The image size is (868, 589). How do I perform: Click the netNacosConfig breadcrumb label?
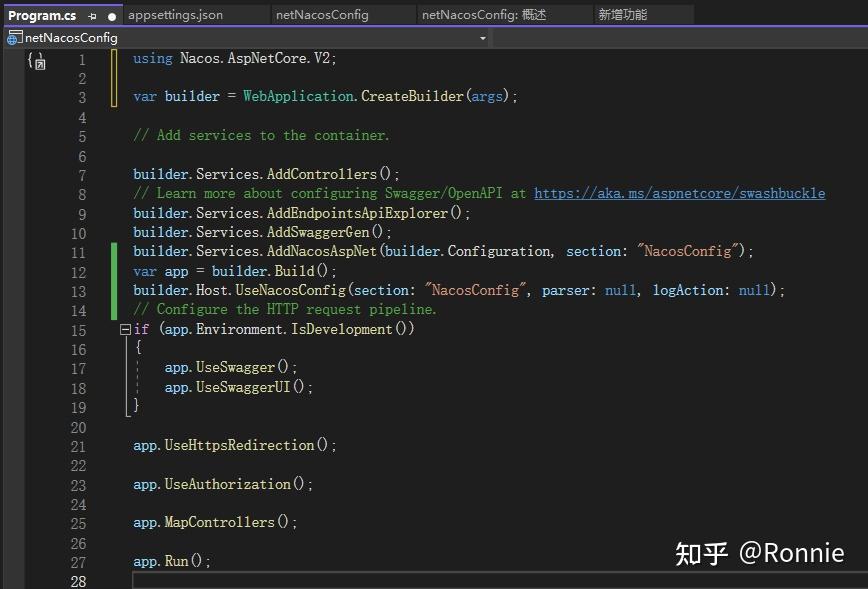pyautogui.click(x=70, y=37)
